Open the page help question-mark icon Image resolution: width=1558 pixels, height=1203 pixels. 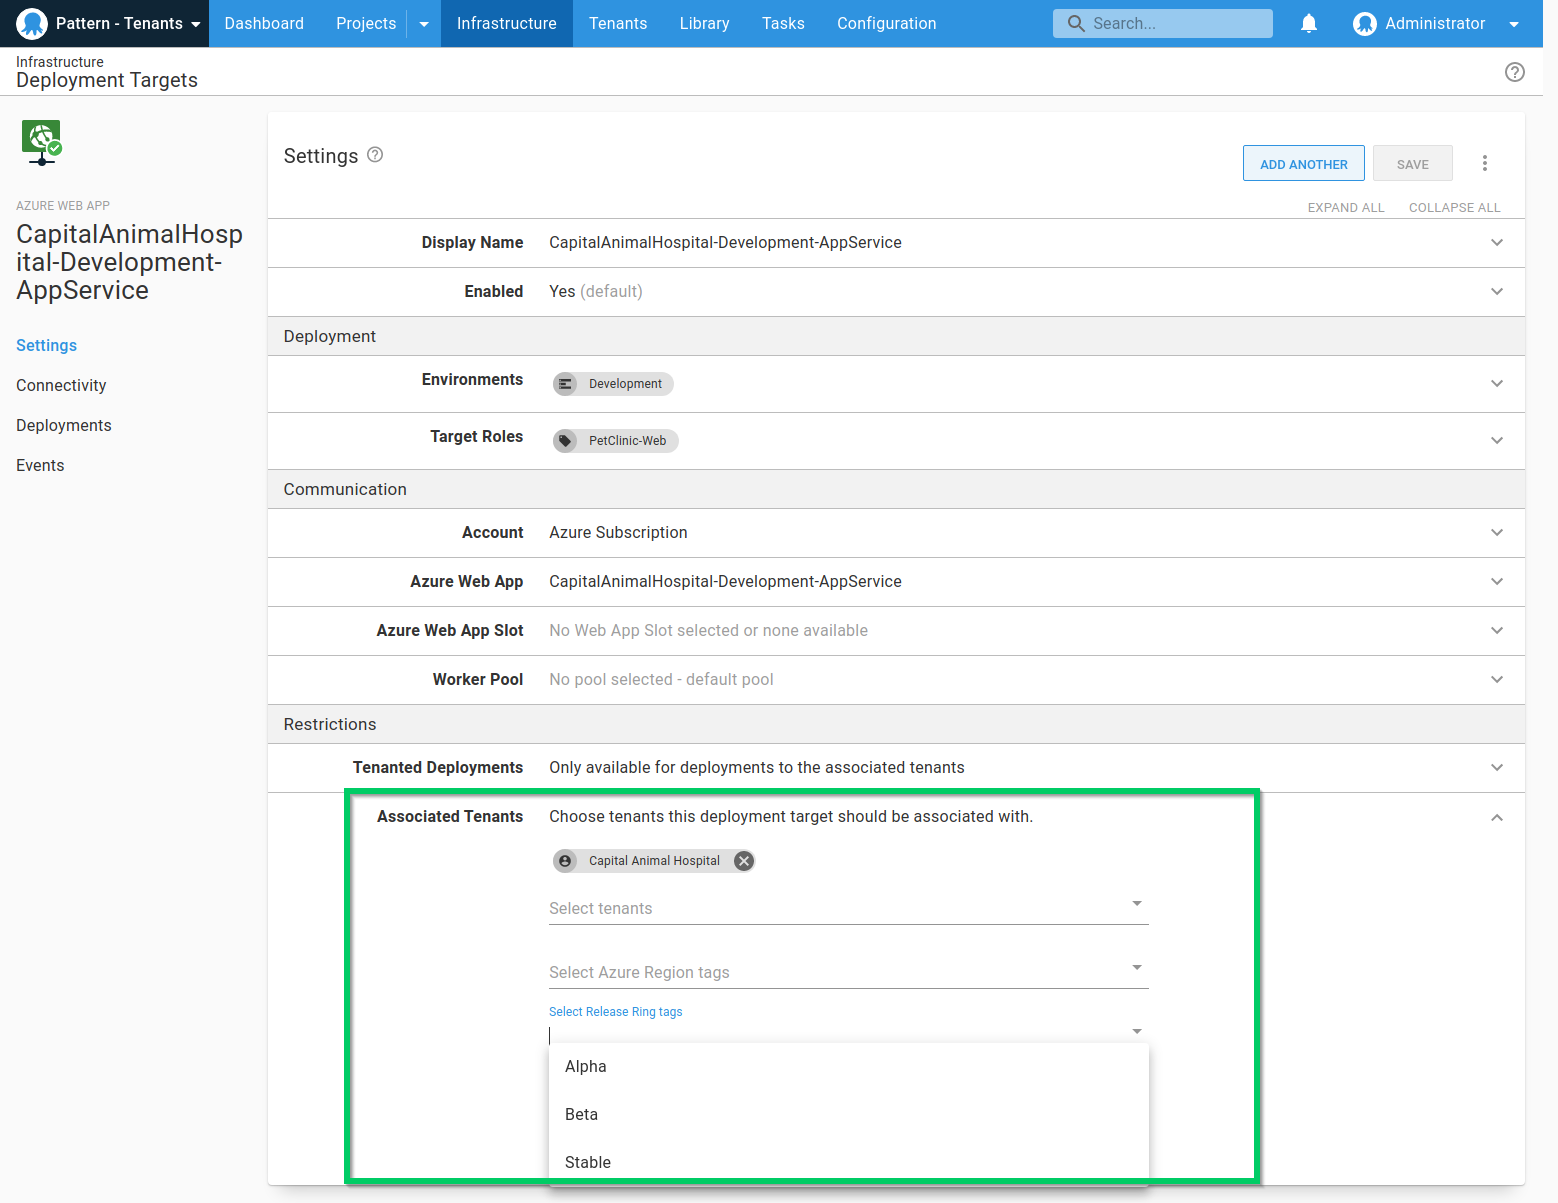coord(1514,72)
